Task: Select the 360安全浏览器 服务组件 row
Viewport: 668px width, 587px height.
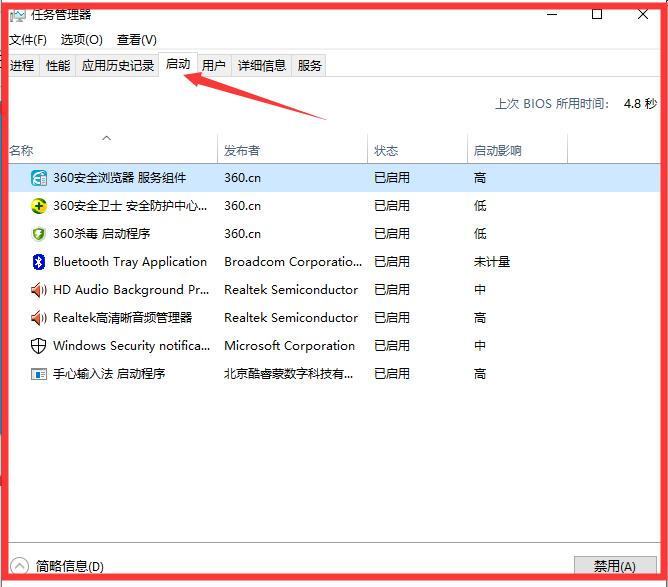Action: click(334, 178)
